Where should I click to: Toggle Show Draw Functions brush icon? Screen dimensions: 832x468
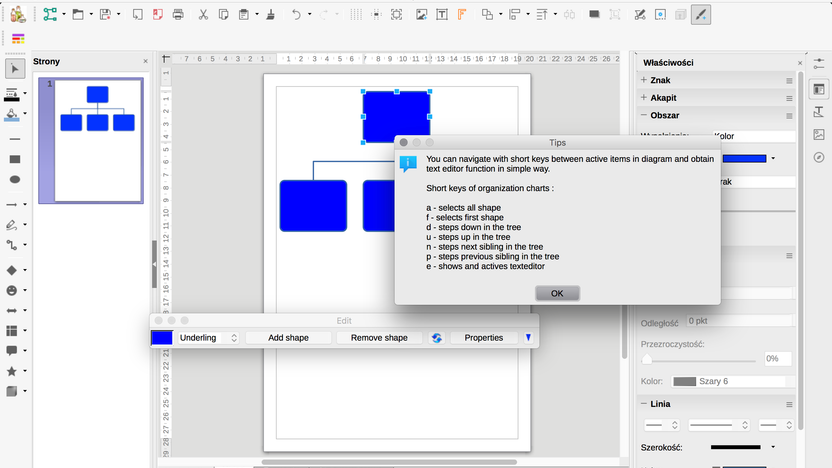tap(701, 14)
